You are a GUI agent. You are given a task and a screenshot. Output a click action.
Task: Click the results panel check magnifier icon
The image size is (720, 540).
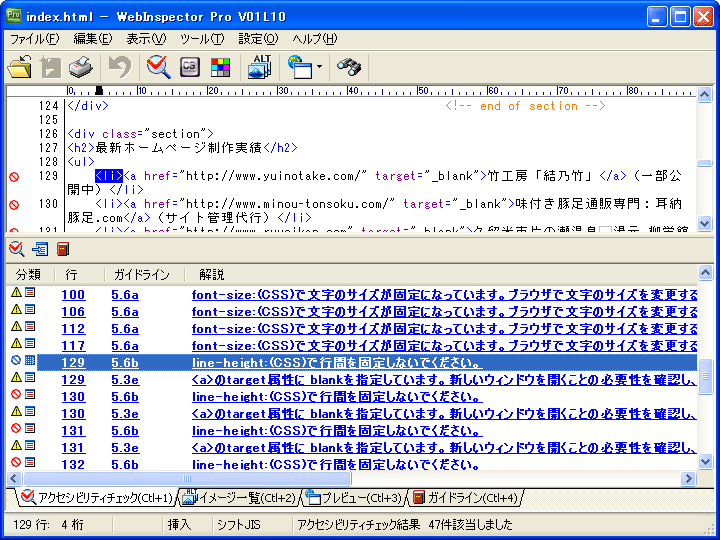17,249
